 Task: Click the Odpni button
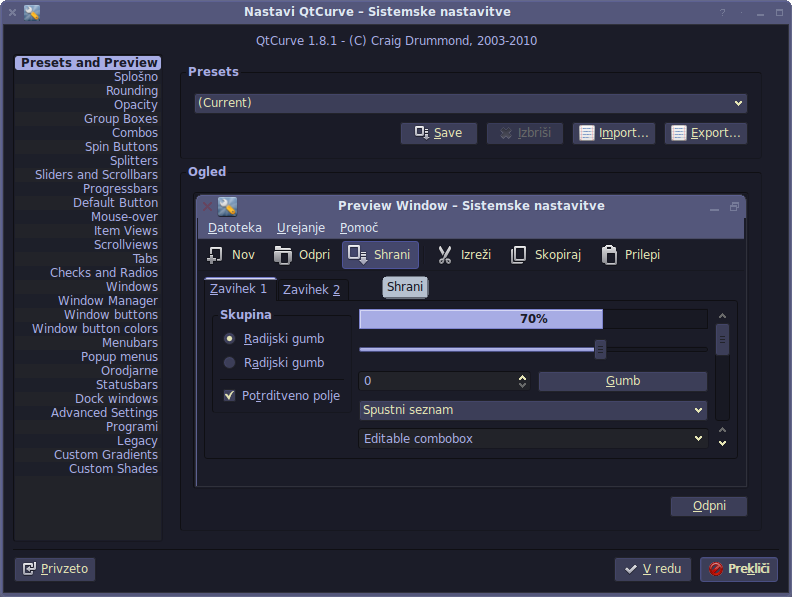[709, 506]
